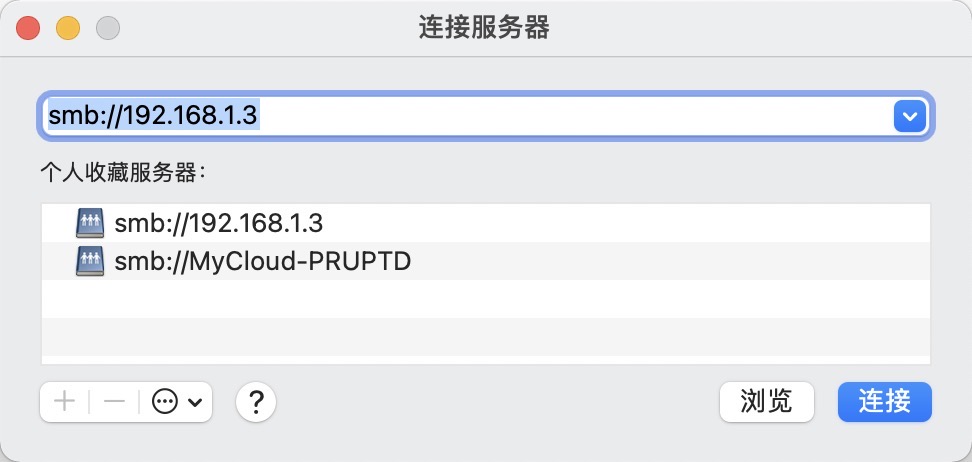Open the ellipsis action menu
This screenshot has width=972, height=462.
[x=165, y=402]
